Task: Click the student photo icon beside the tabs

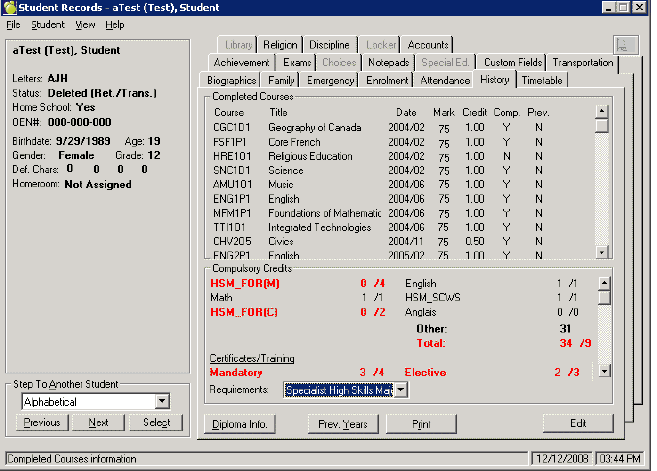Action: (626, 45)
